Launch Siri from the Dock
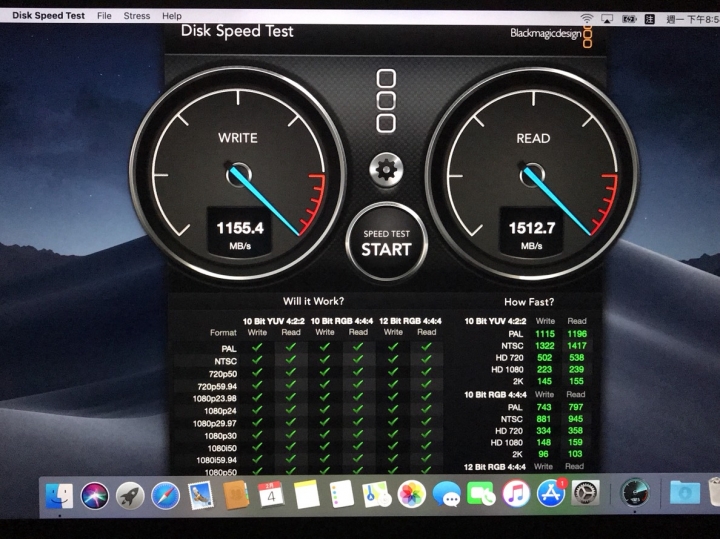 point(95,496)
